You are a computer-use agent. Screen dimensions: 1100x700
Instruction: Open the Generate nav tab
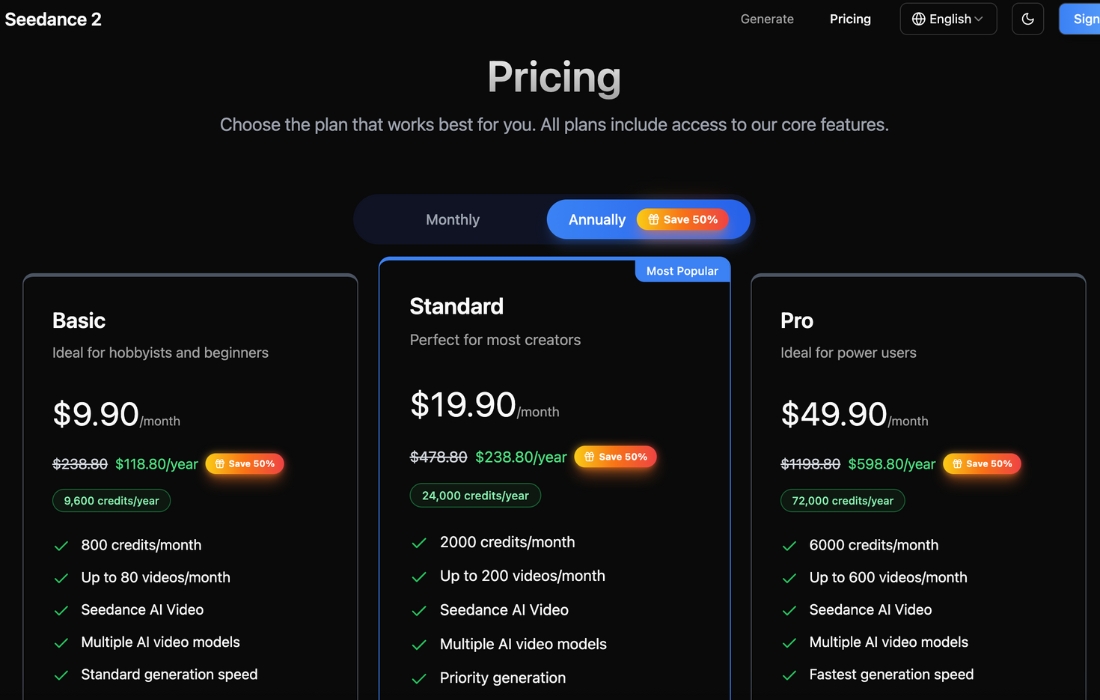click(767, 19)
